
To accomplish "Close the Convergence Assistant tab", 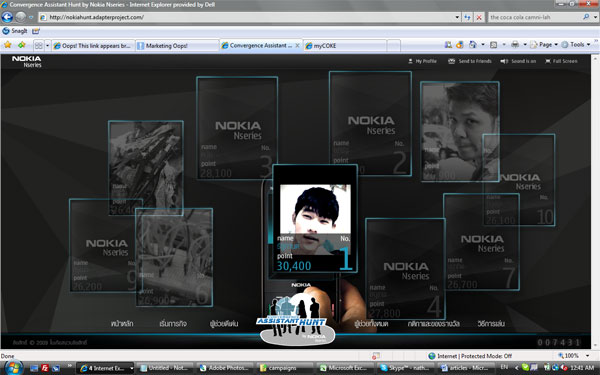I will [297, 46].
